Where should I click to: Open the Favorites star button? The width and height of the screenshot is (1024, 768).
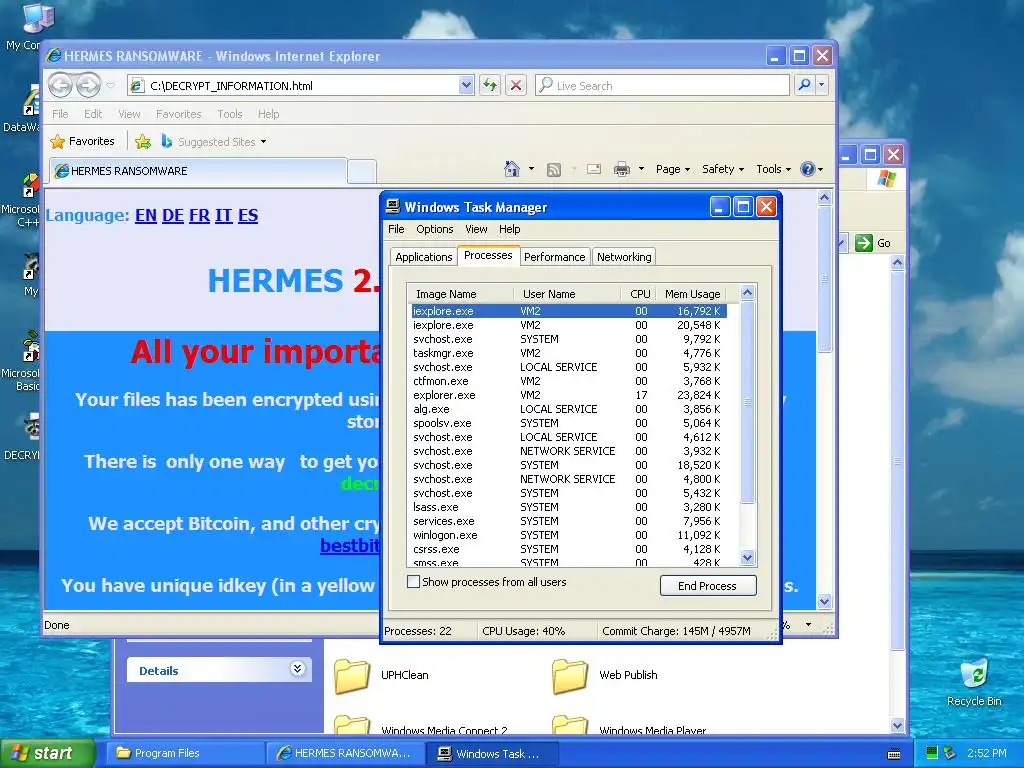[x=82, y=141]
